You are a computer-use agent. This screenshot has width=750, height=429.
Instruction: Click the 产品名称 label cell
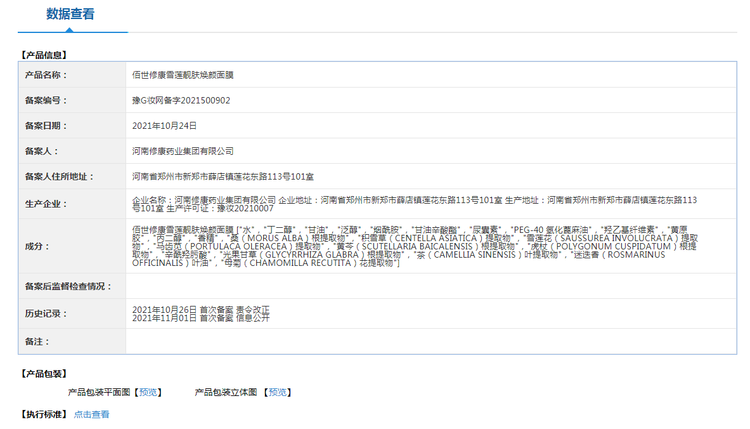(43, 75)
